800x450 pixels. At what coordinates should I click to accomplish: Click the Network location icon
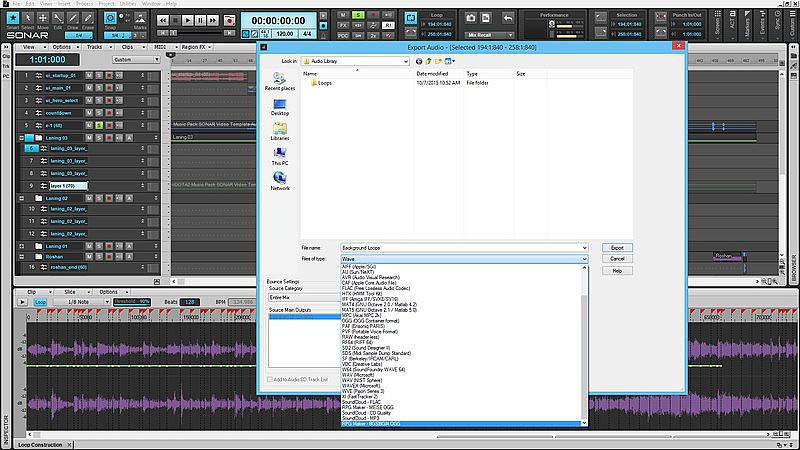tap(279, 178)
